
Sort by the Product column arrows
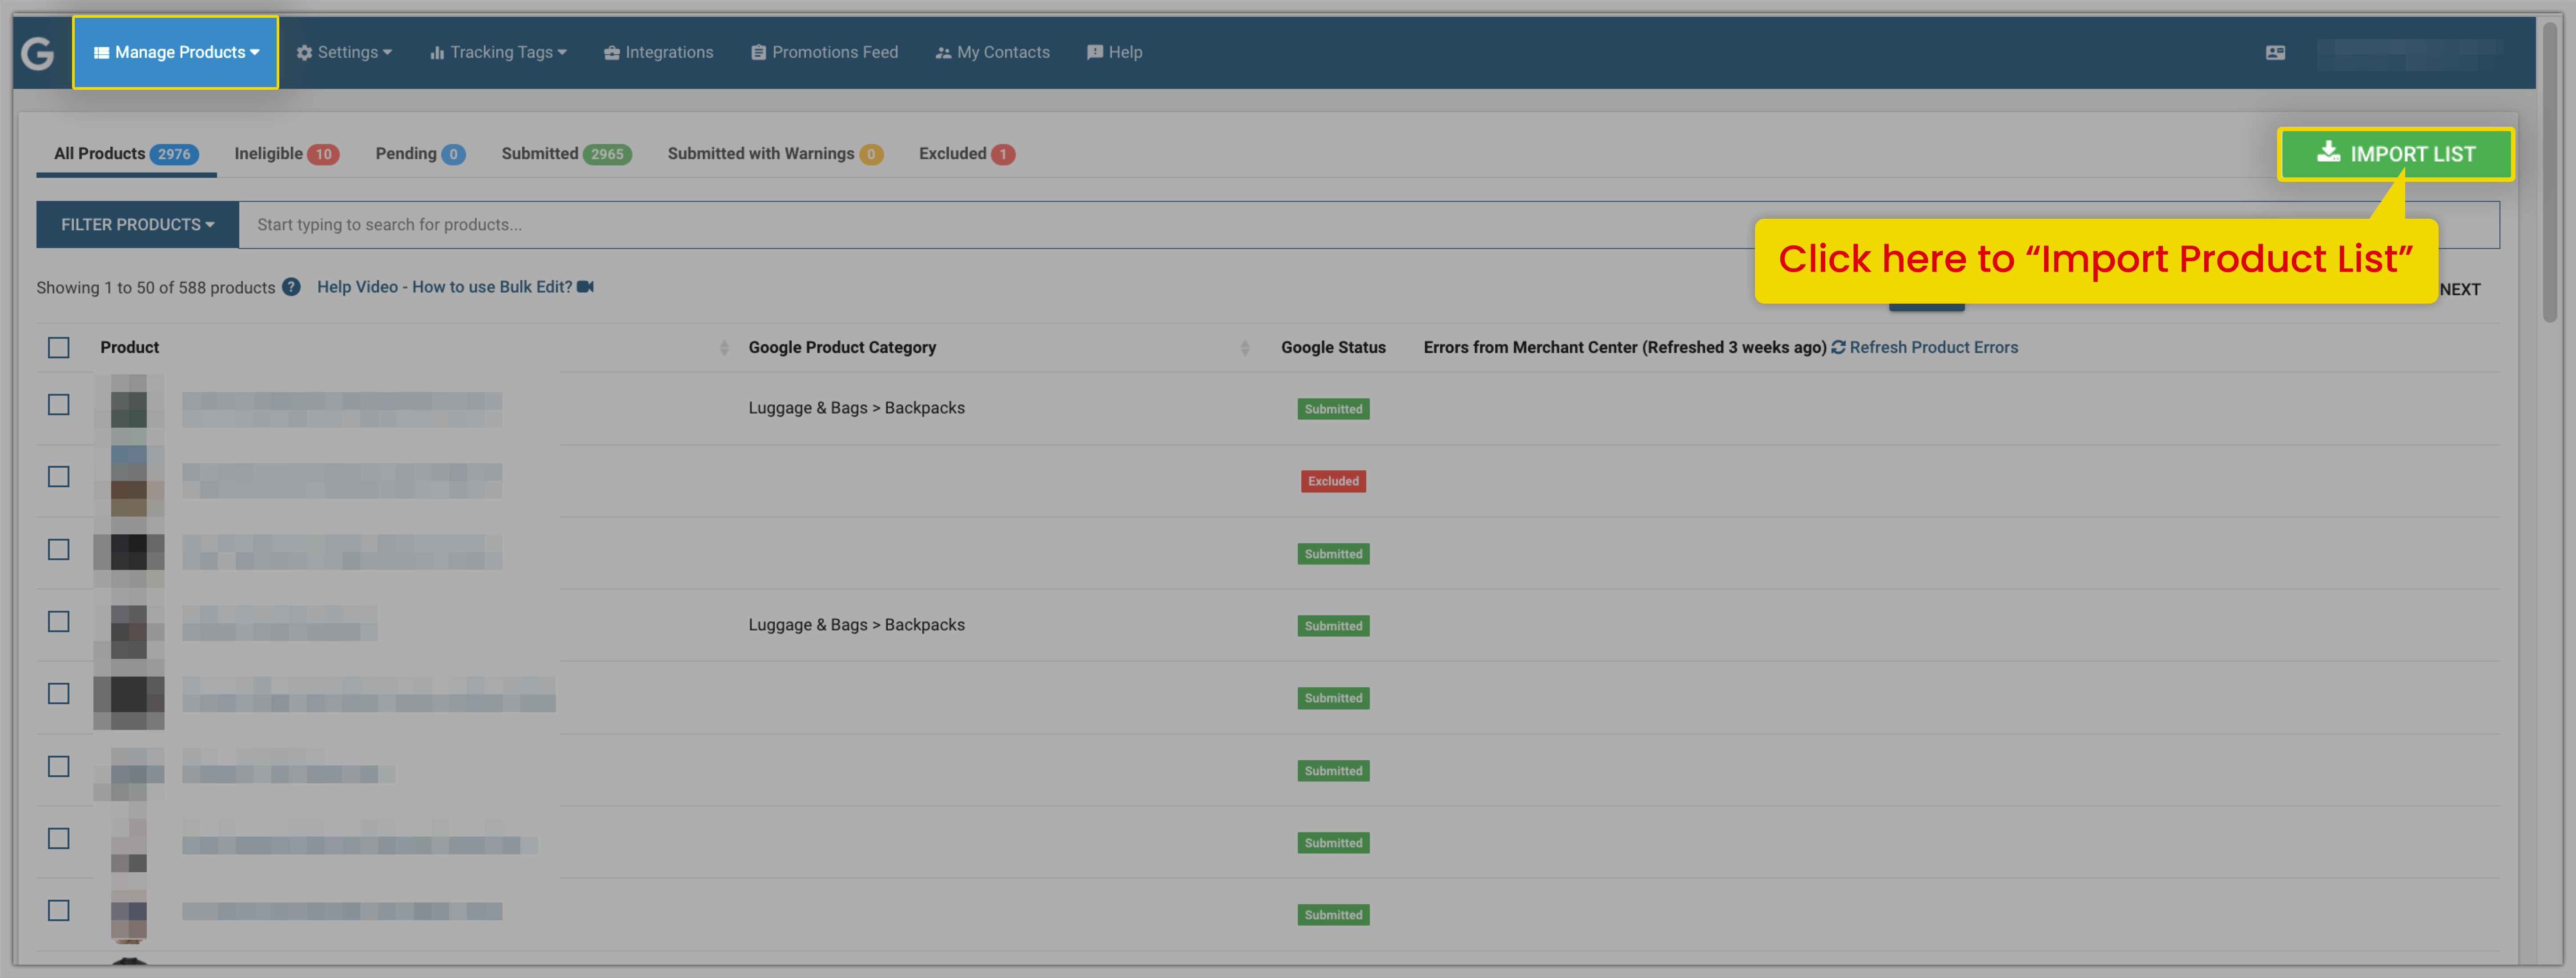(724, 347)
